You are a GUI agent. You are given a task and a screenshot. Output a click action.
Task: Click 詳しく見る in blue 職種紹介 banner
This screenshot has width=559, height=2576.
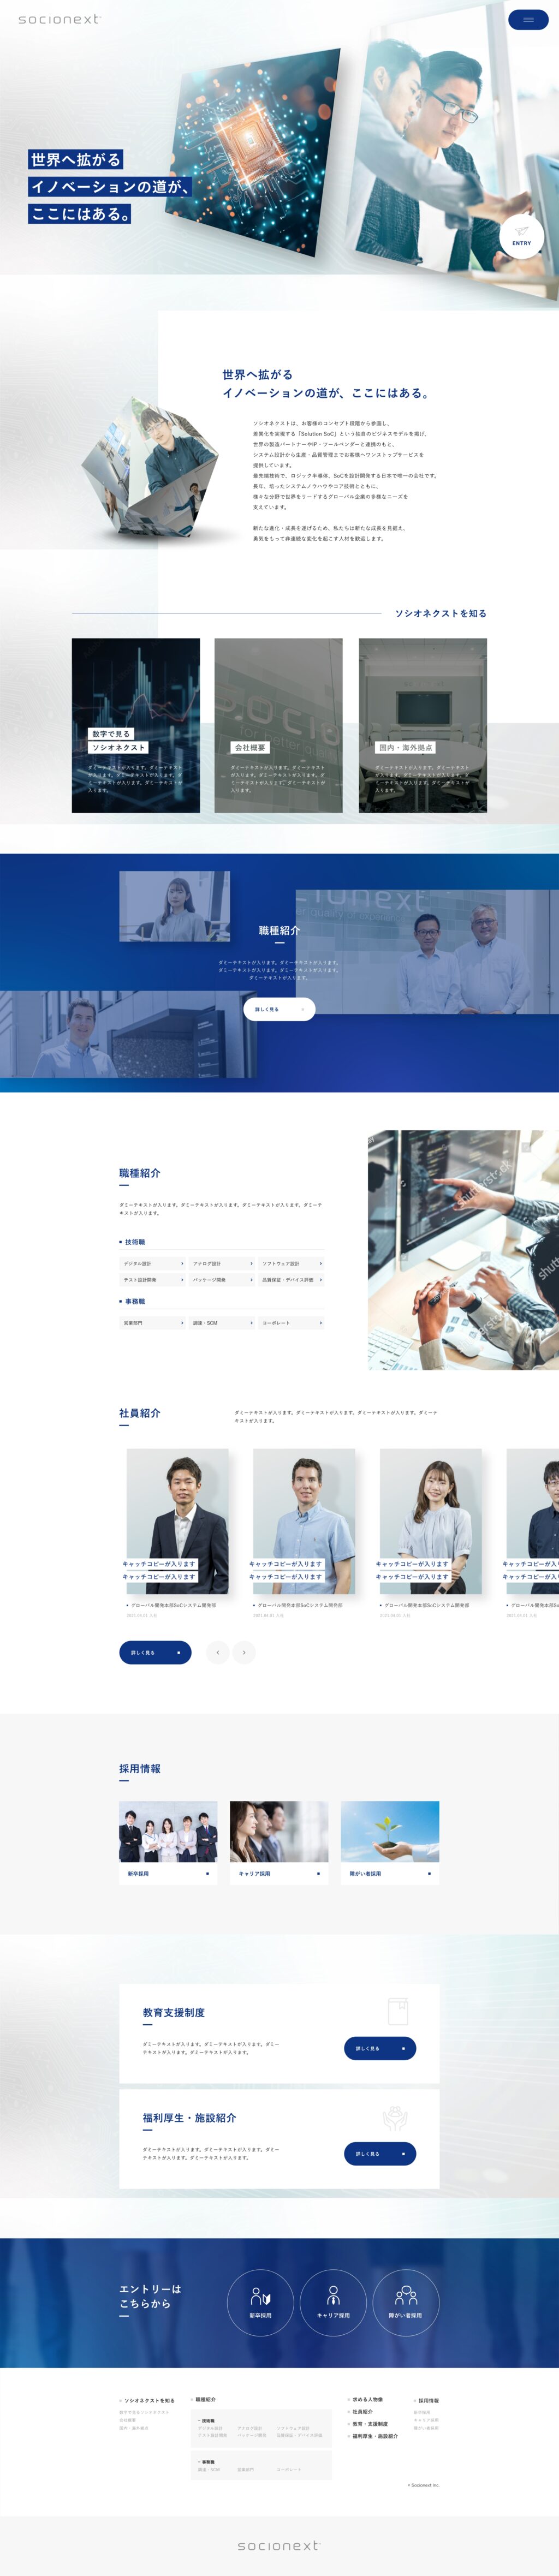[x=279, y=1009]
